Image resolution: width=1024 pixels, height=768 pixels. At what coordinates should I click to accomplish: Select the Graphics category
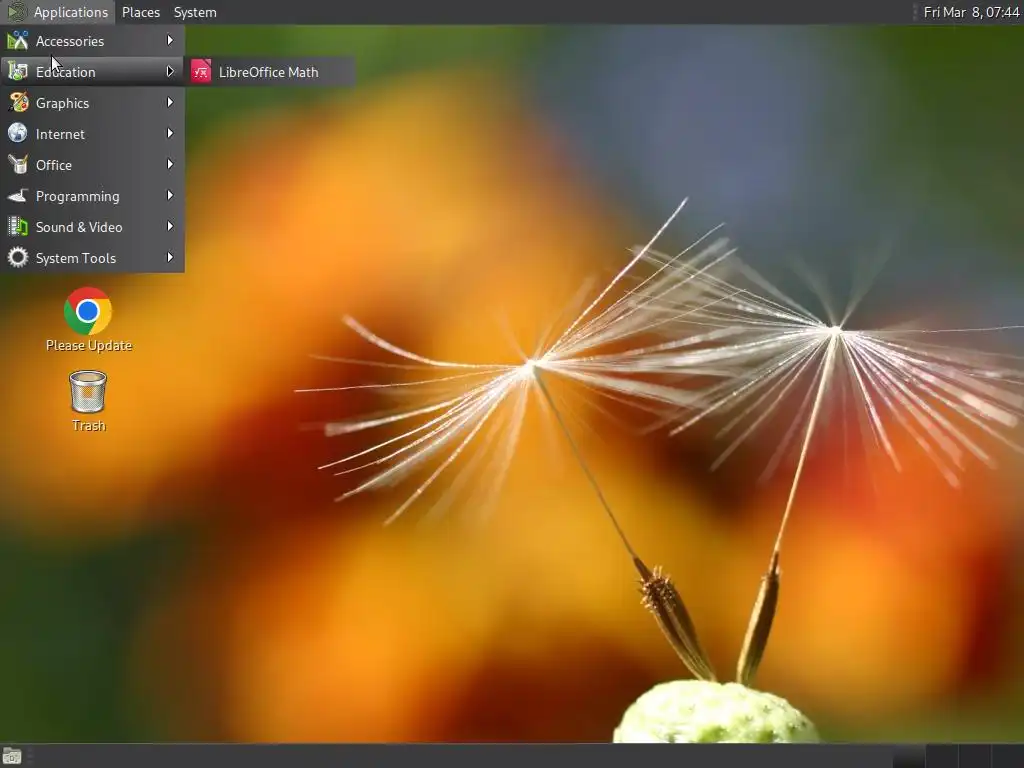tap(92, 103)
